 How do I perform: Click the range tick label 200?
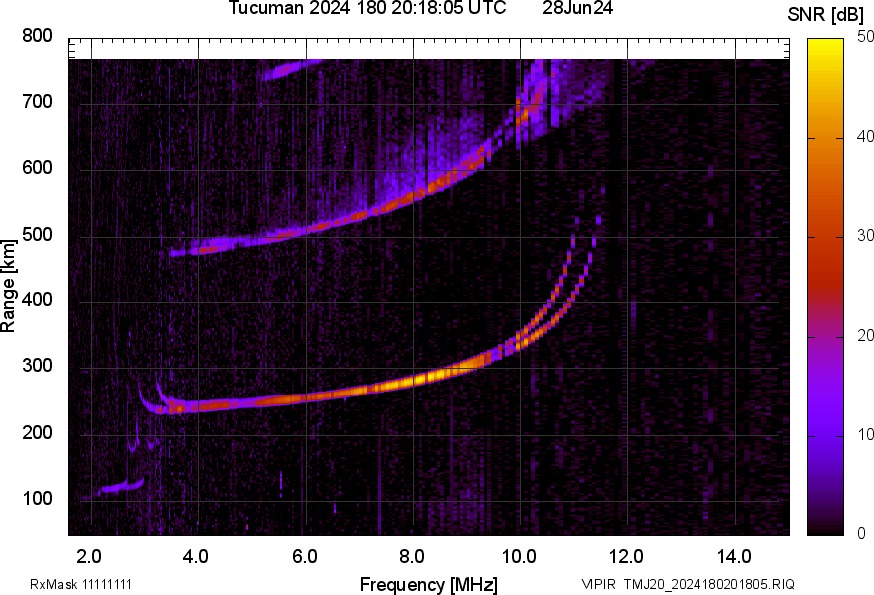pyautogui.click(x=37, y=433)
